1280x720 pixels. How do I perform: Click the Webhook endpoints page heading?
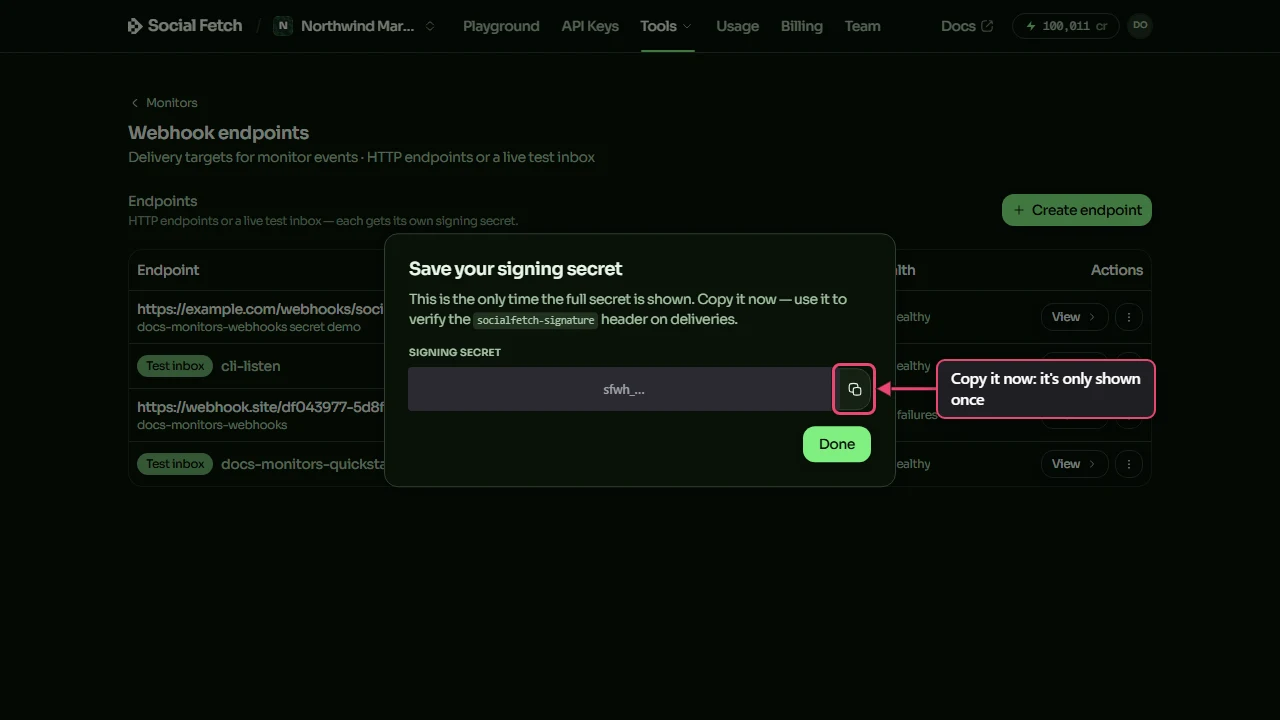(218, 133)
